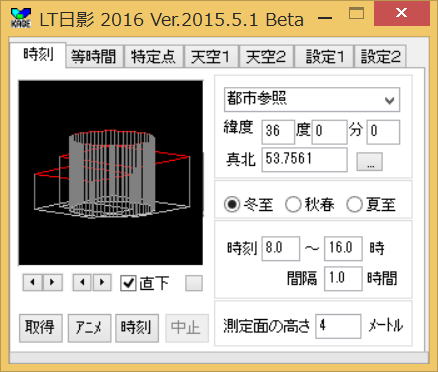The height and width of the screenshot is (372, 438).
Task: Click the 測定面の高さ height input field
Action: tap(338, 326)
